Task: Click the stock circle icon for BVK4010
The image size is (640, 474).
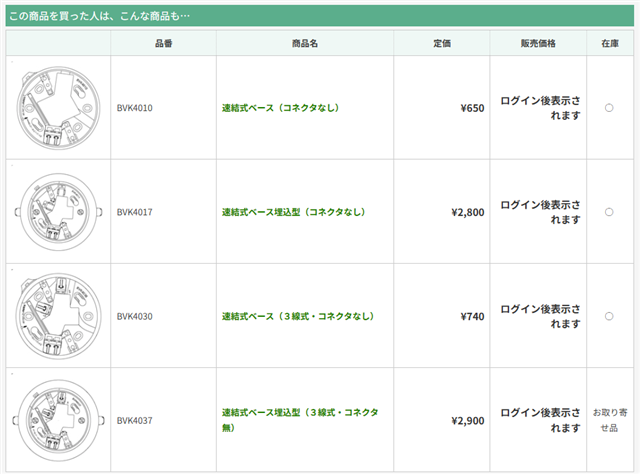Action: (x=609, y=108)
